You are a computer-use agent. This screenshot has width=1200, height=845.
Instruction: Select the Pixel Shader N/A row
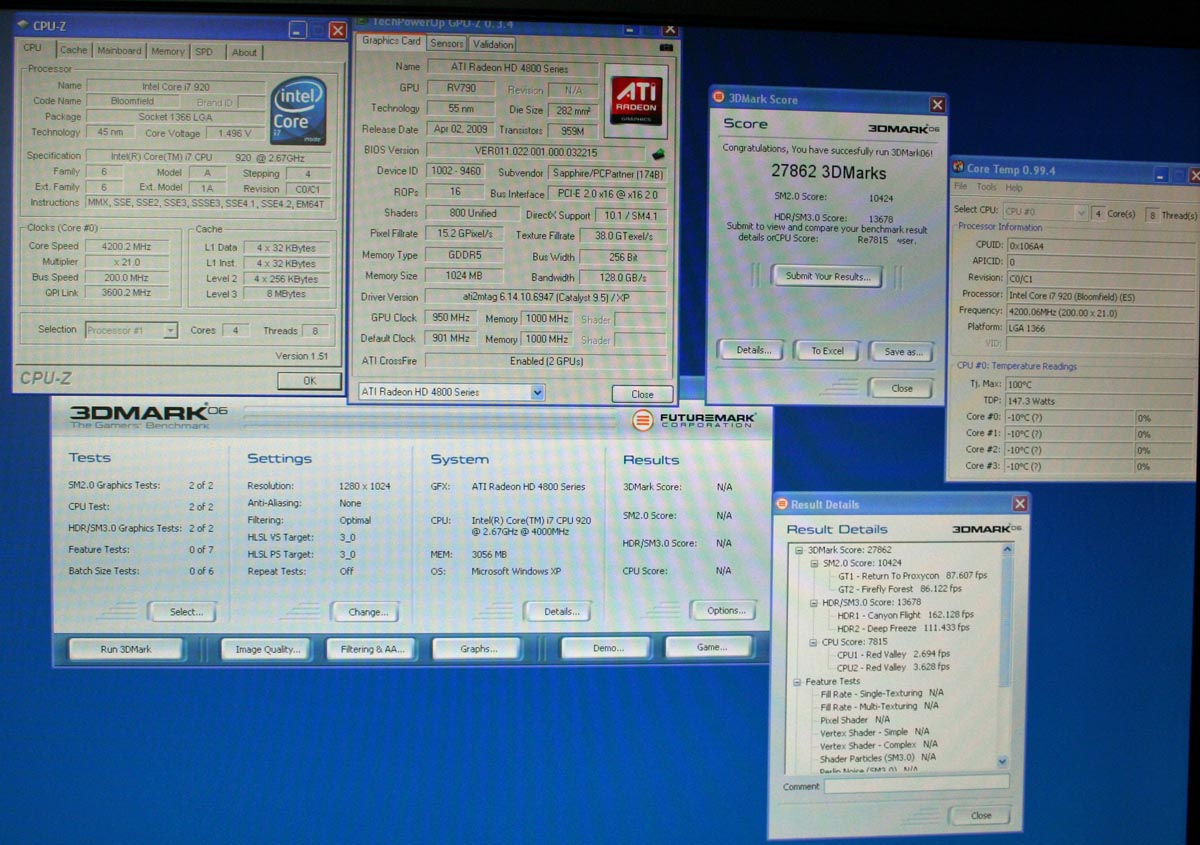pyautogui.click(x=855, y=719)
